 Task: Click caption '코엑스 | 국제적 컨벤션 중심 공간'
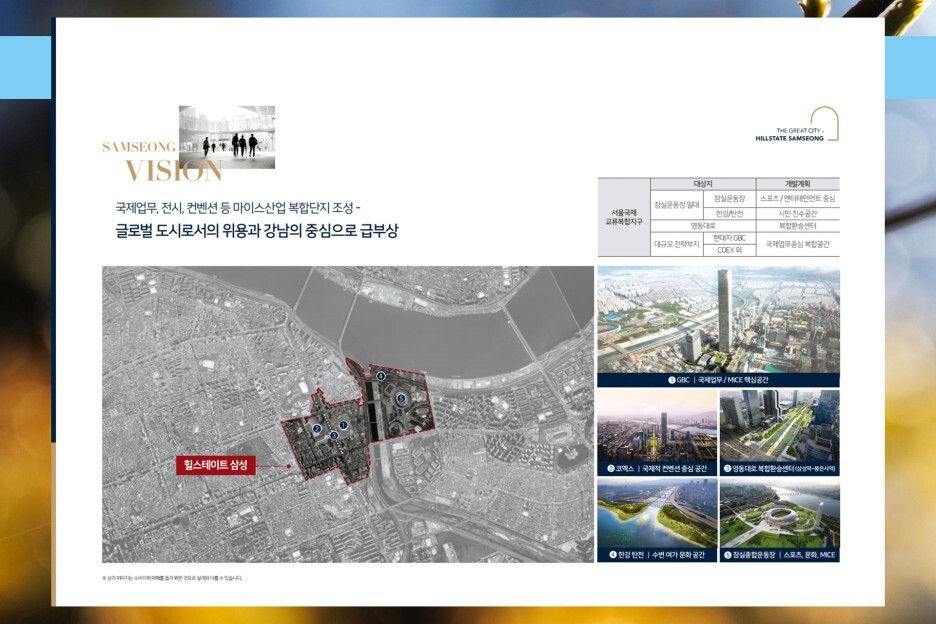pyautogui.click(x=657, y=469)
